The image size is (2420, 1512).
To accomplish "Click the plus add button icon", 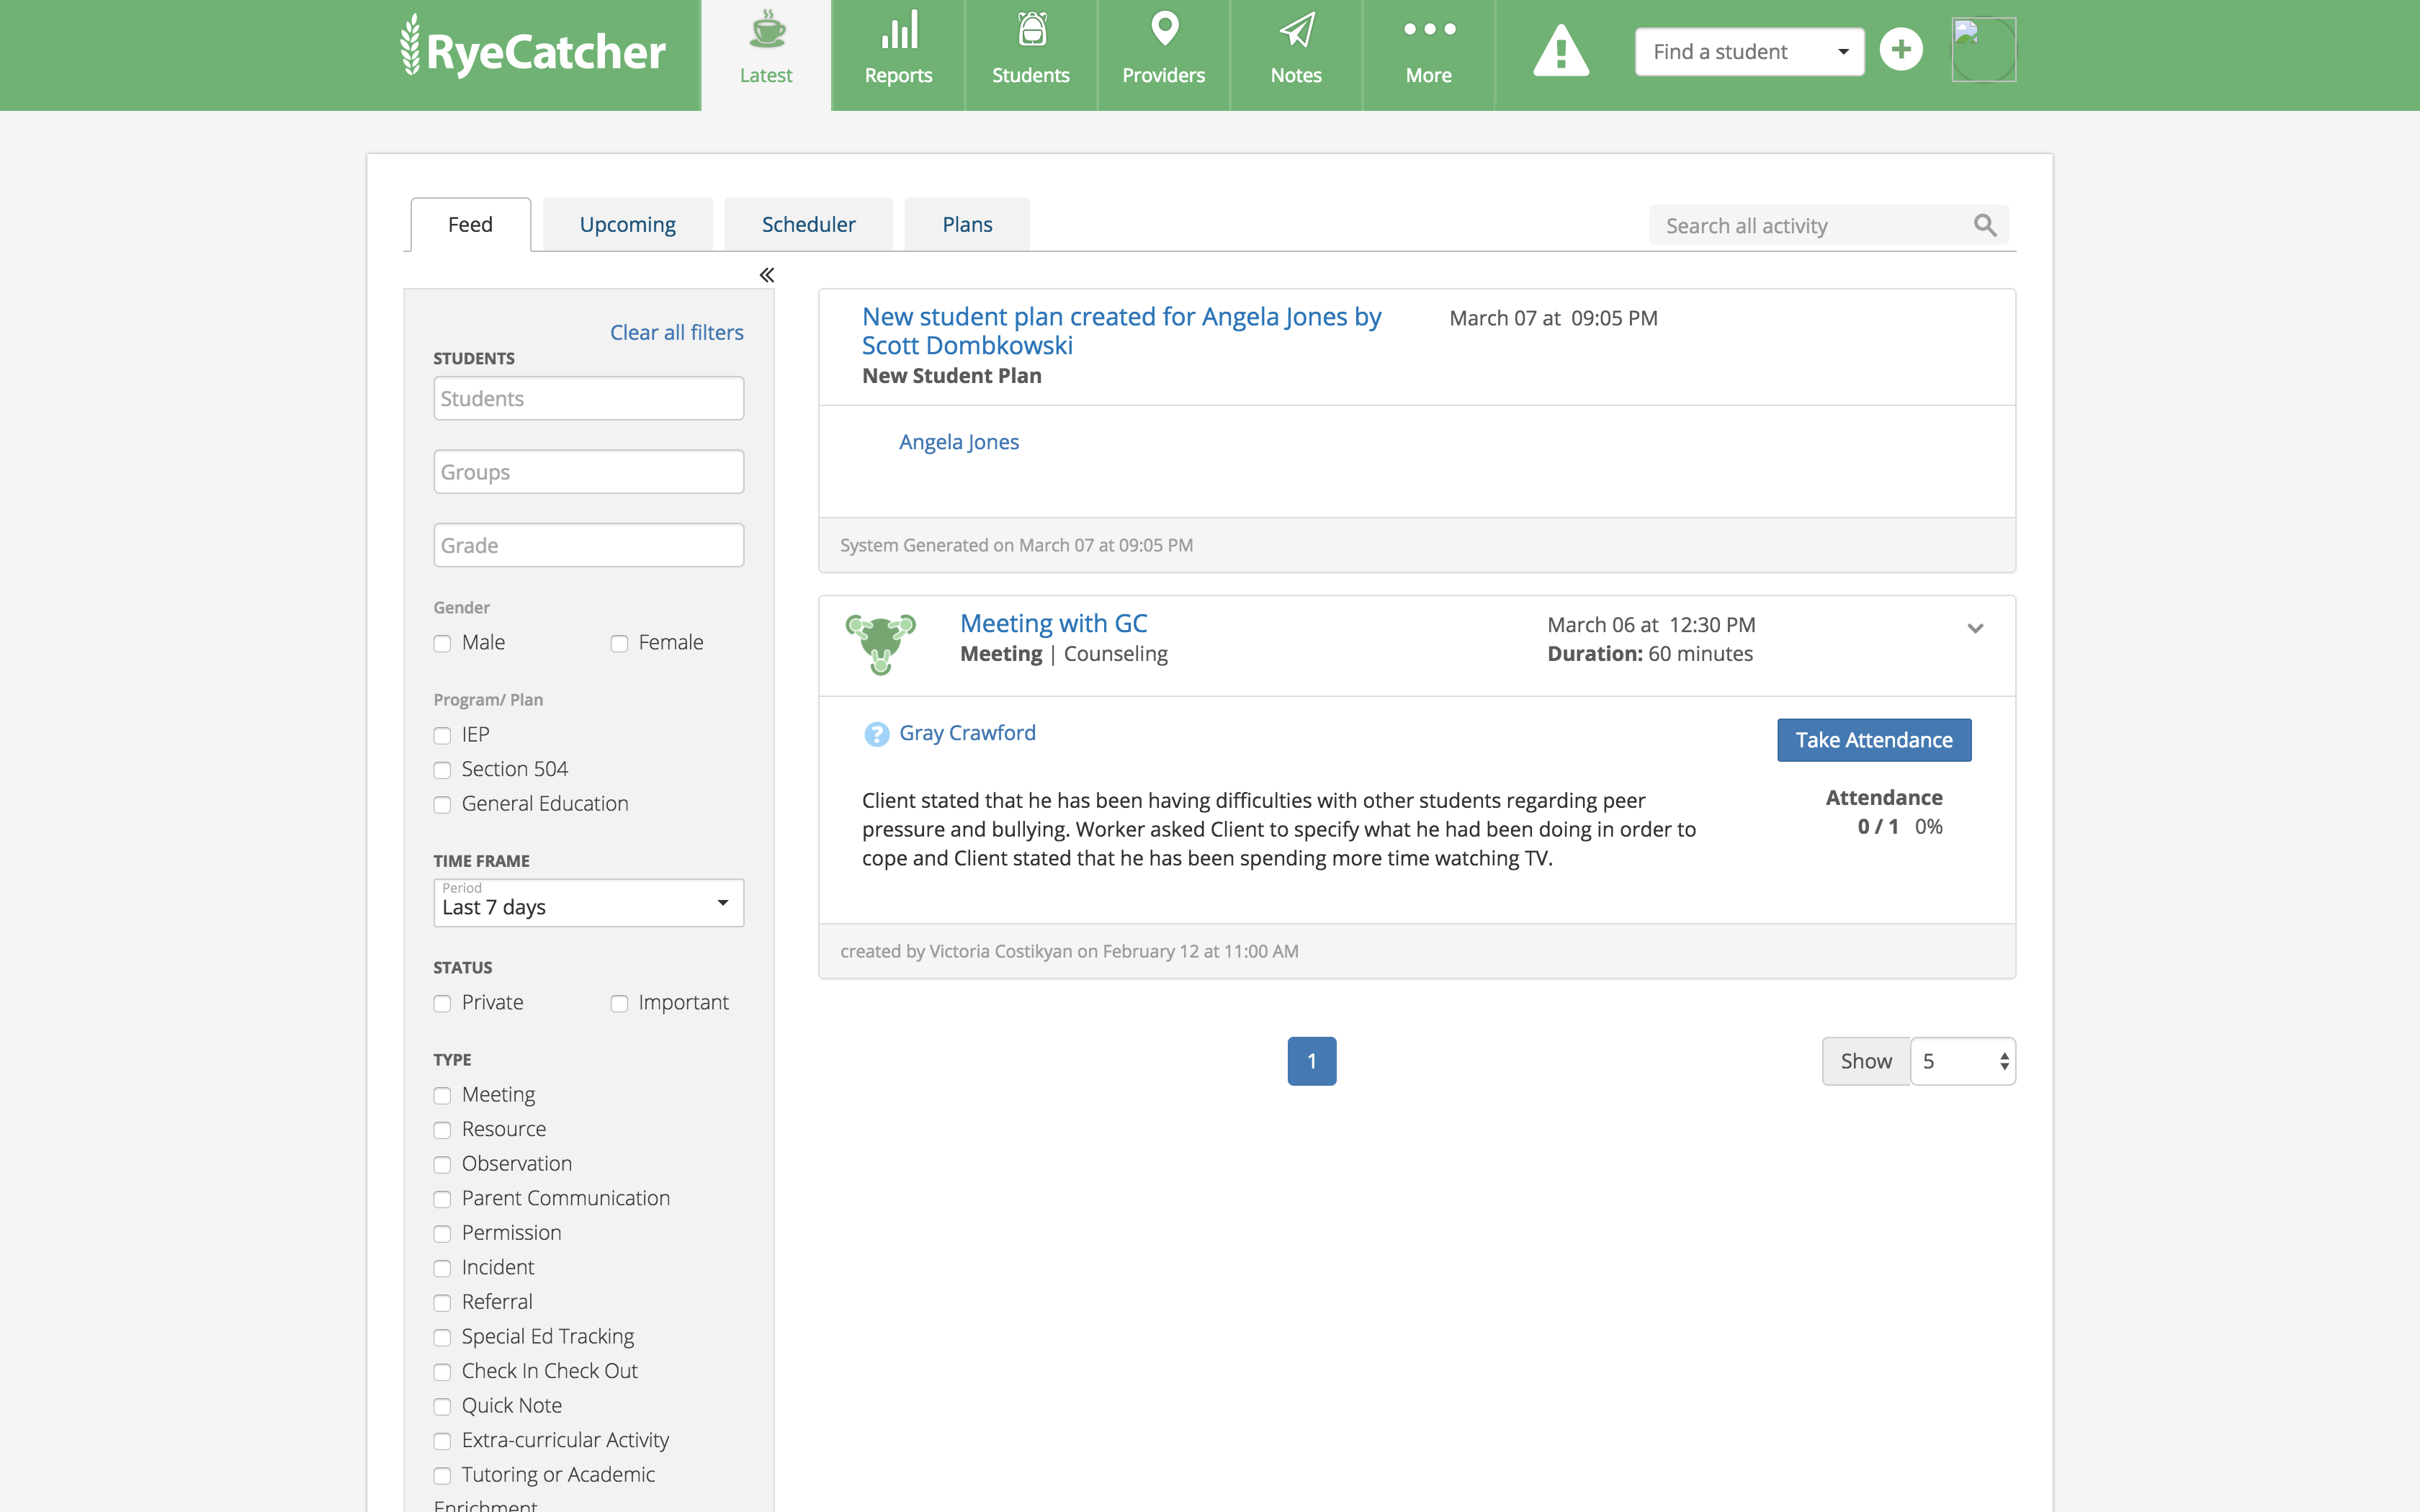I will point(1900,50).
